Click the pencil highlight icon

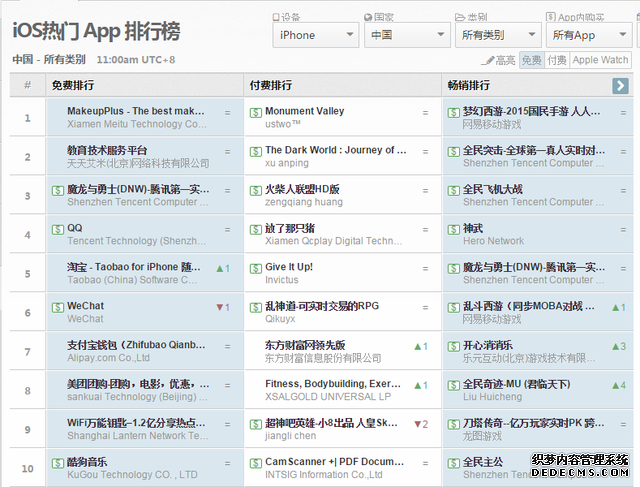point(488,60)
